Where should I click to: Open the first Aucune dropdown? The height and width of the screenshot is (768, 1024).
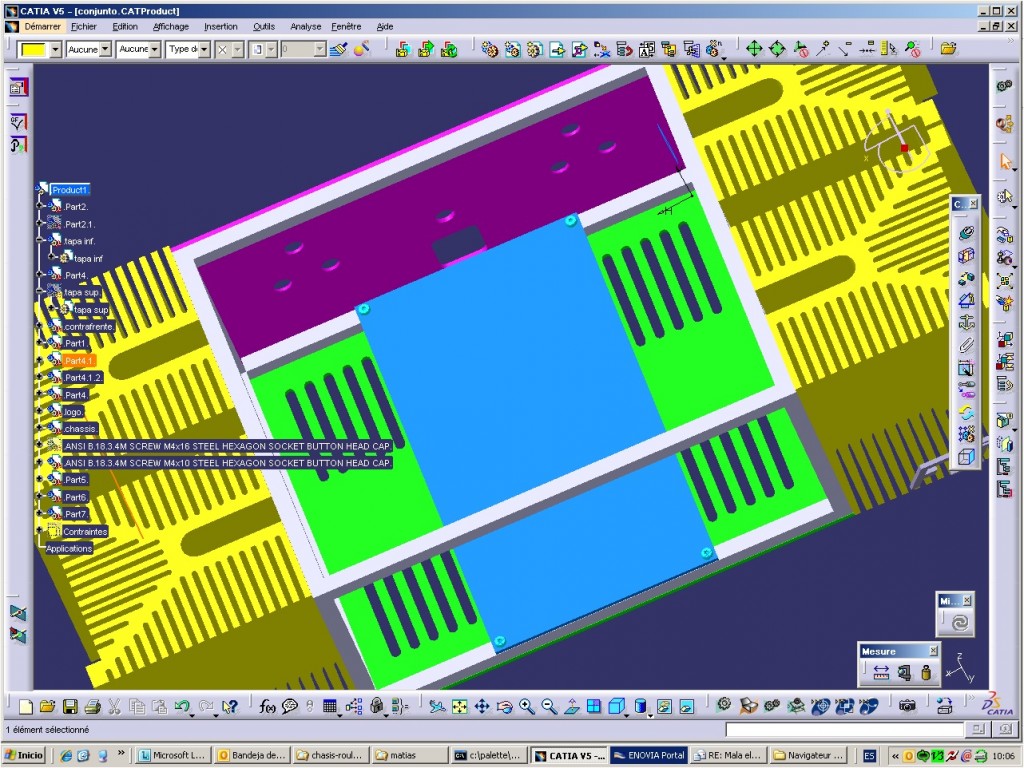pyautogui.click(x=104, y=50)
